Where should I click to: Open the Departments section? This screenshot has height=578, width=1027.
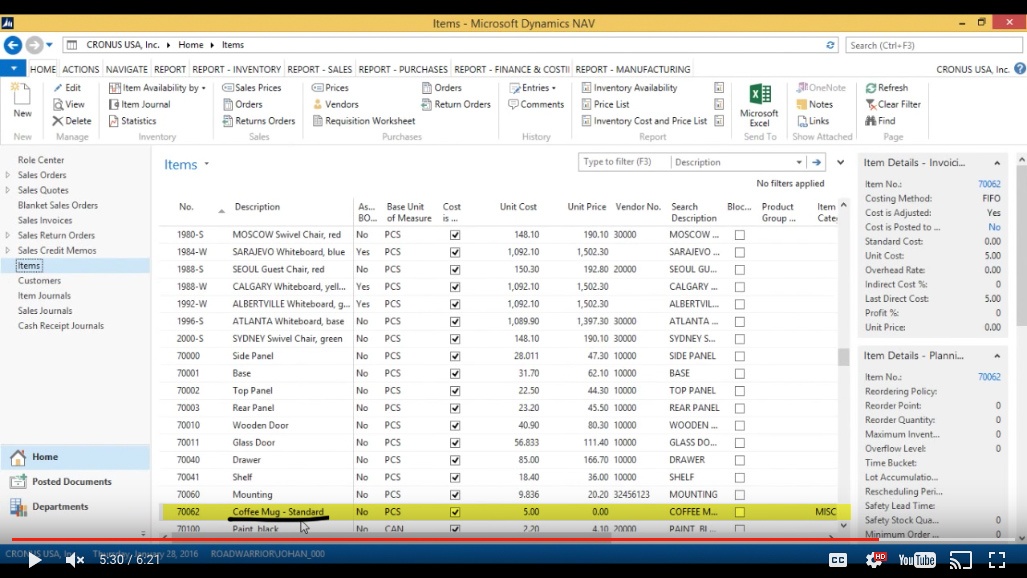pos(60,507)
